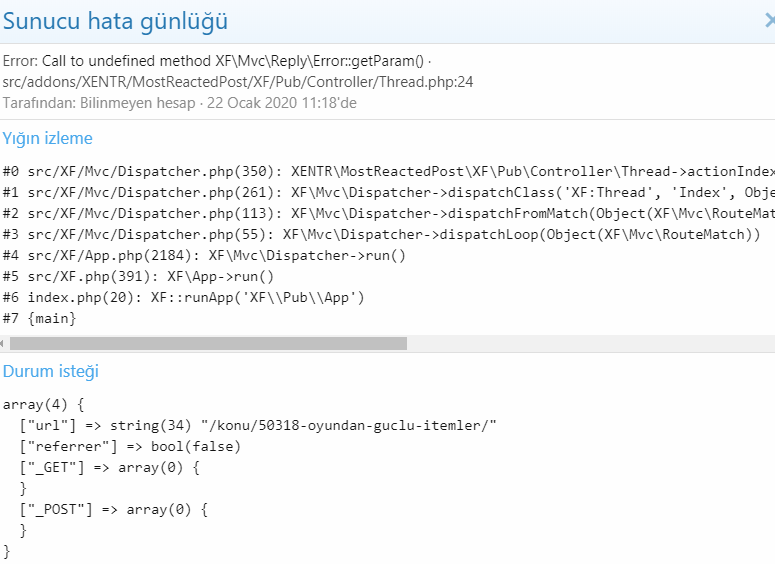Click stack trace line #0 Dispatcher.php(350)
The height and width of the screenshot is (564, 775).
[388, 172]
